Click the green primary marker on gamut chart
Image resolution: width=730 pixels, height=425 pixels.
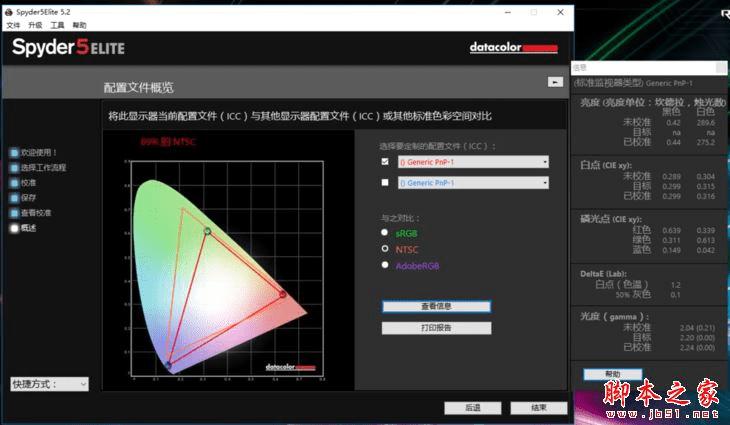(x=208, y=231)
